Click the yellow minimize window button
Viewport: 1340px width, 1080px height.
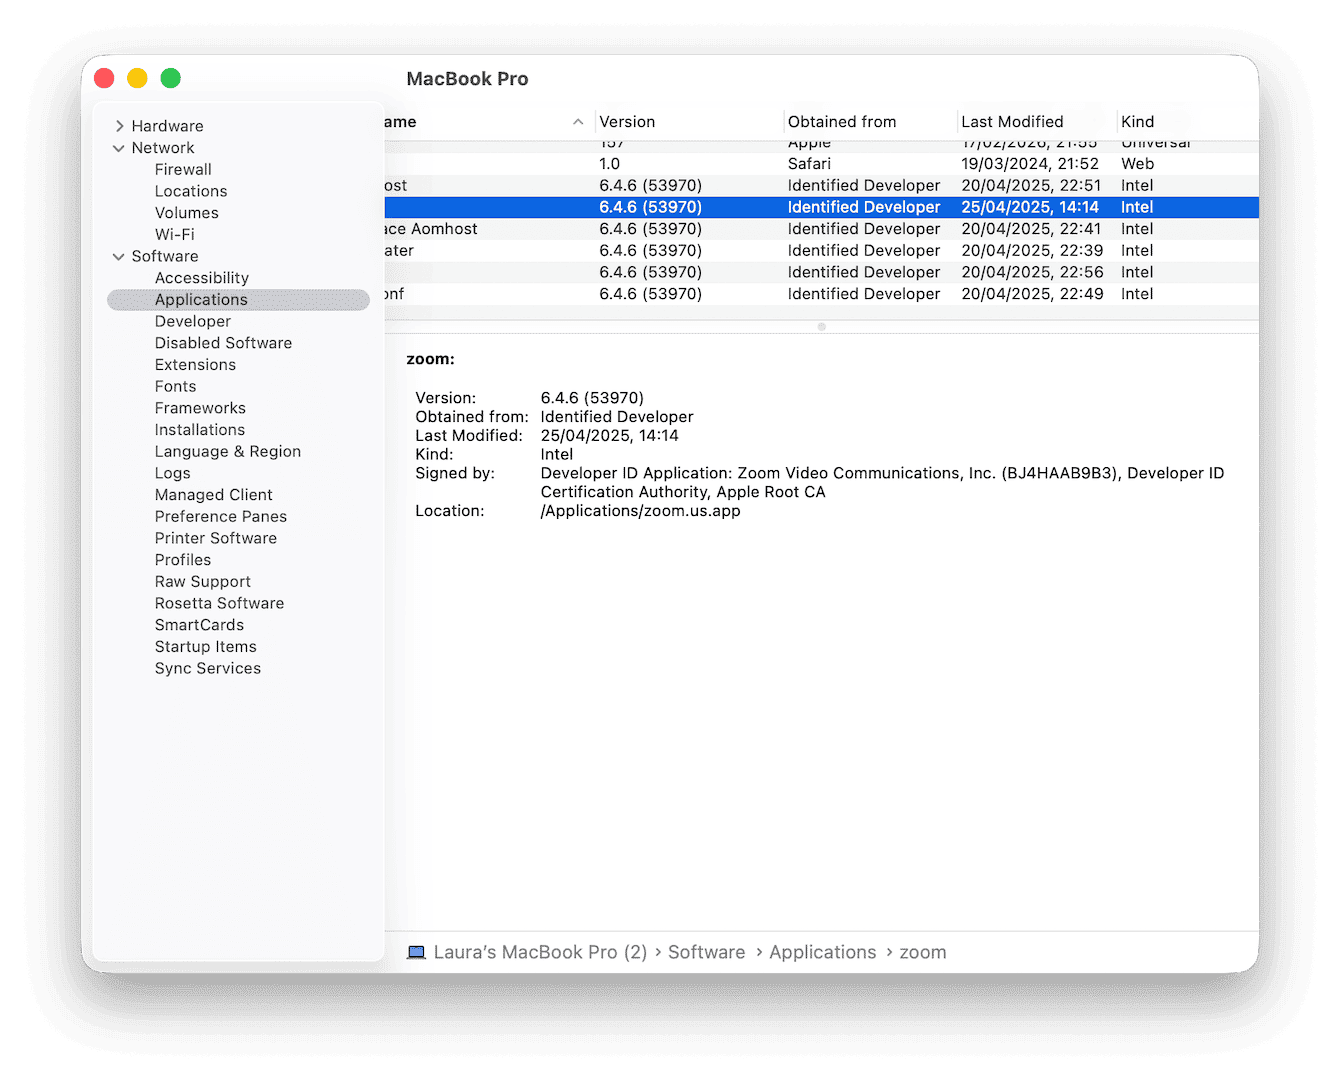pyautogui.click(x=137, y=78)
